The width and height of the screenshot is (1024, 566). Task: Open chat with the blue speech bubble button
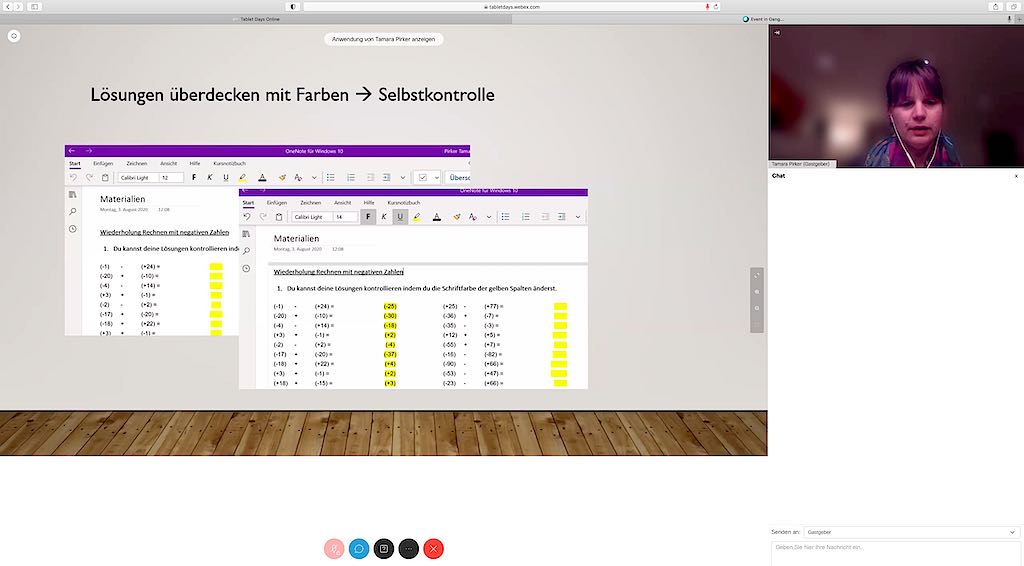click(359, 548)
